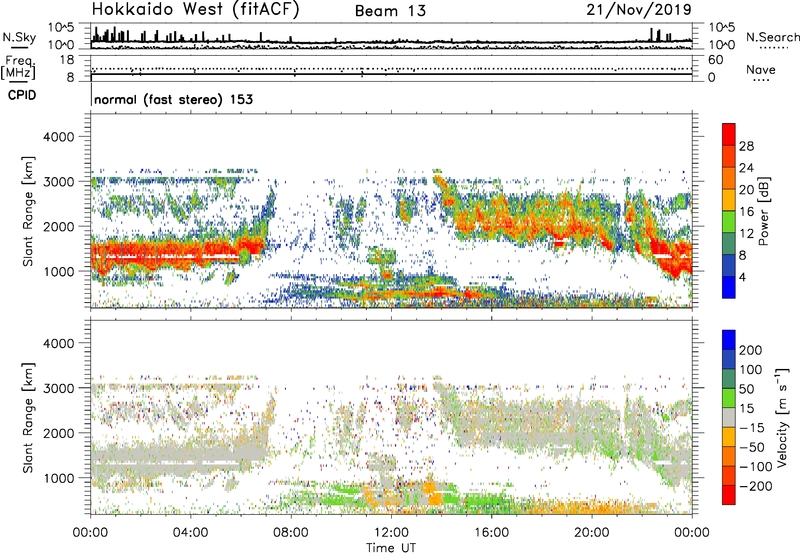
Task: Click the '4000' tick in power panel
Action: click(x=59, y=137)
